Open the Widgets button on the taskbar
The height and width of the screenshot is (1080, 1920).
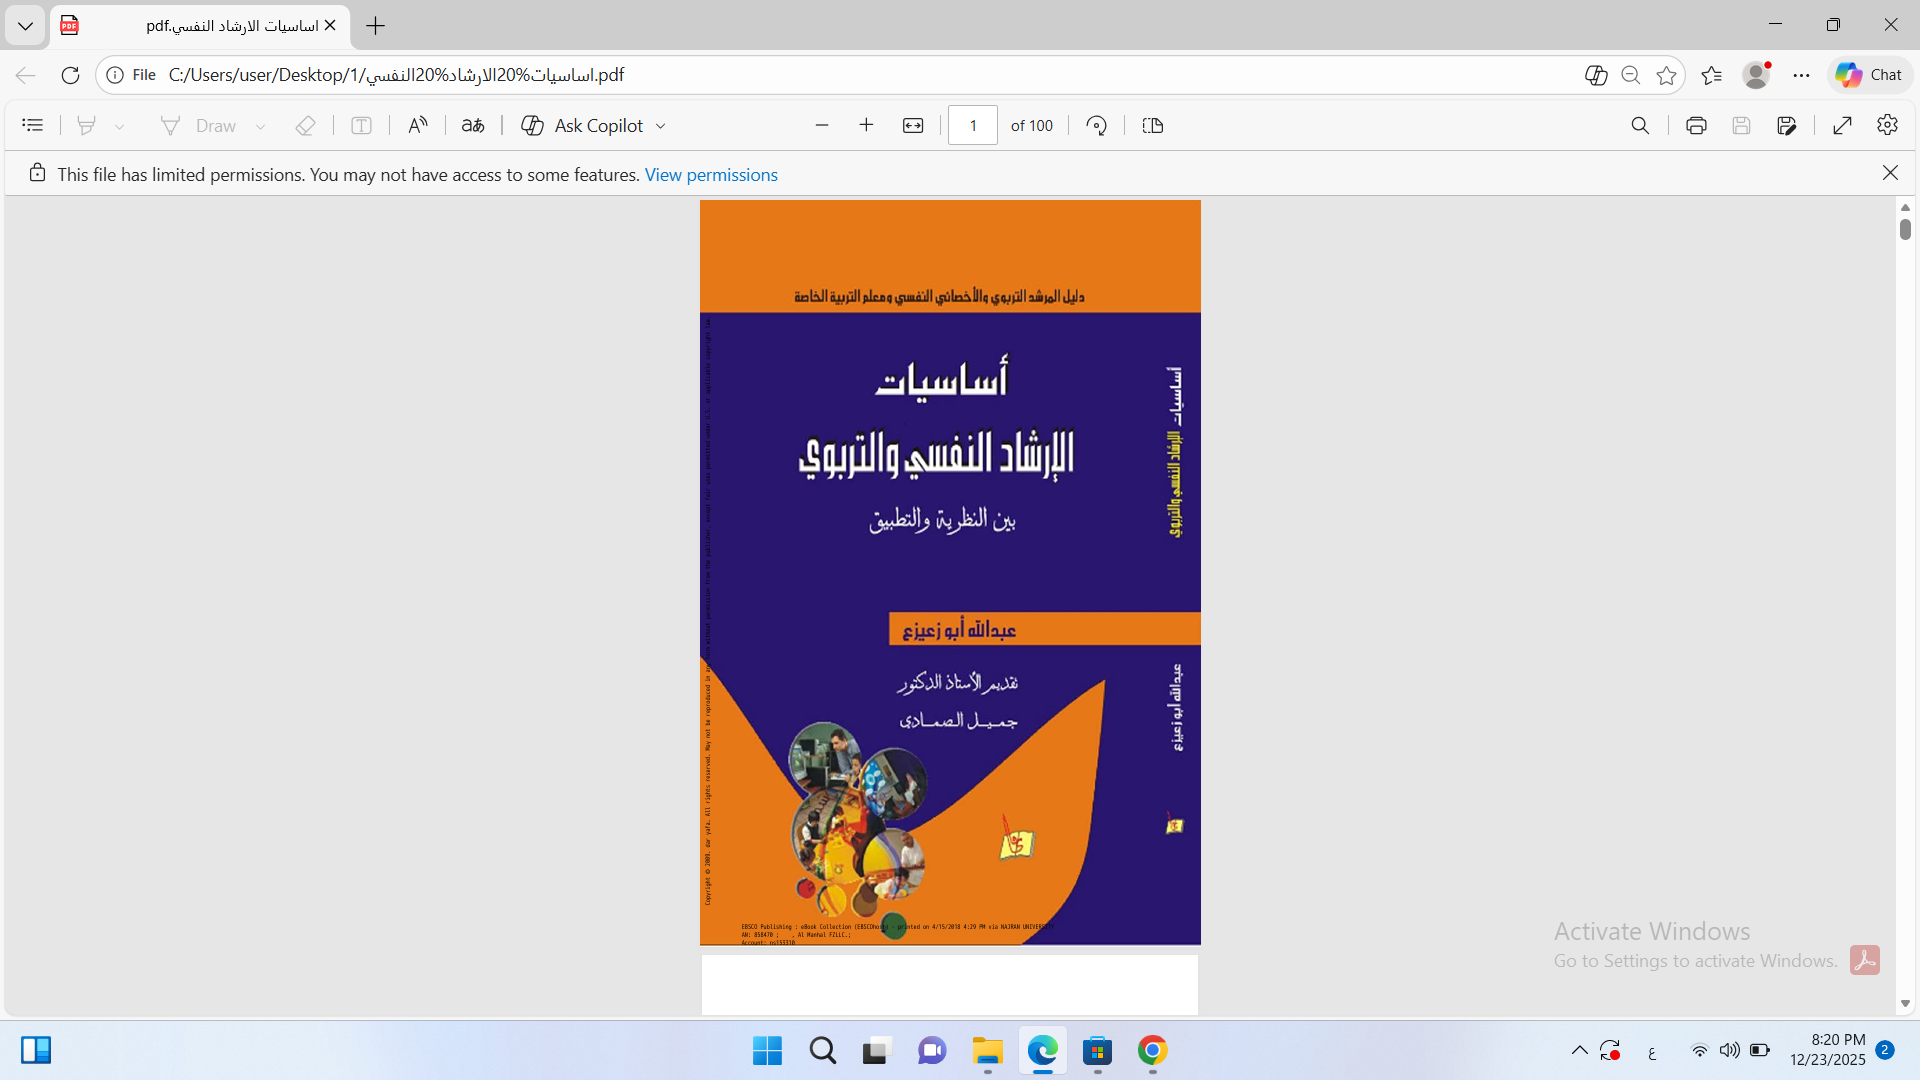click(x=36, y=1050)
